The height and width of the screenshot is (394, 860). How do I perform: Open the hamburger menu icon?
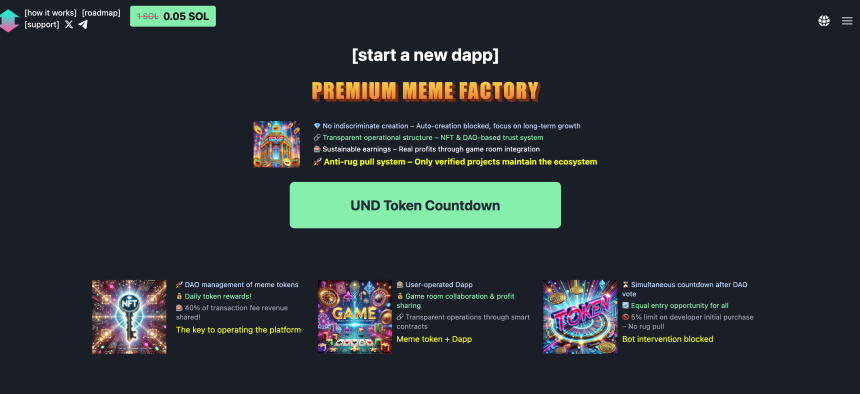tap(847, 21)
